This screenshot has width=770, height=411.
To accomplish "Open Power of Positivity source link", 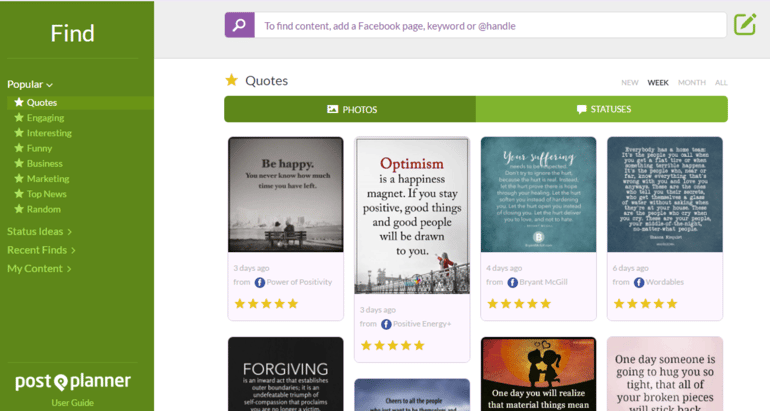I will [x=299, y=282].
